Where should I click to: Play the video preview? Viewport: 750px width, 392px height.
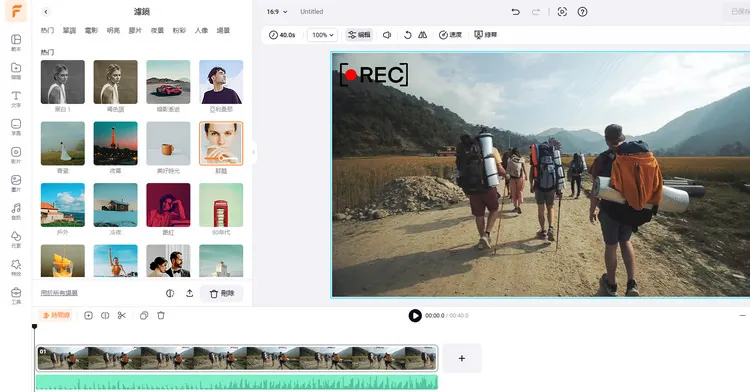point(415,316)
